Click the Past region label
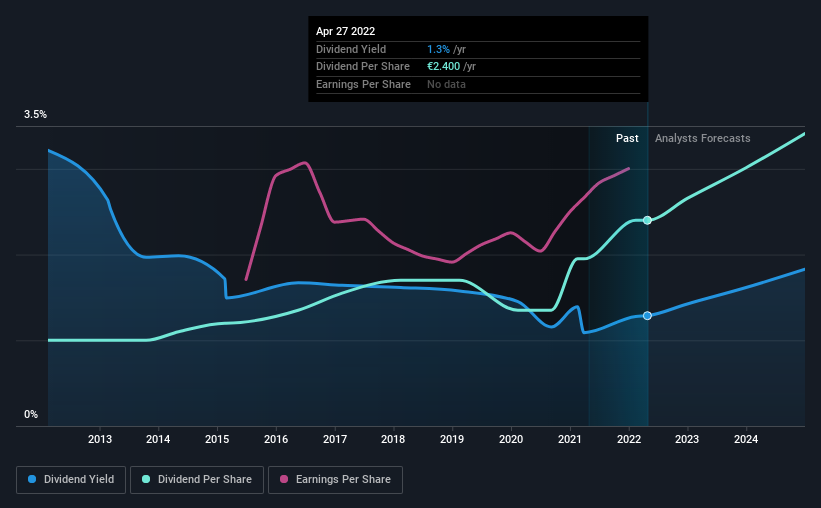821x508 pixels. coord(627,138)
